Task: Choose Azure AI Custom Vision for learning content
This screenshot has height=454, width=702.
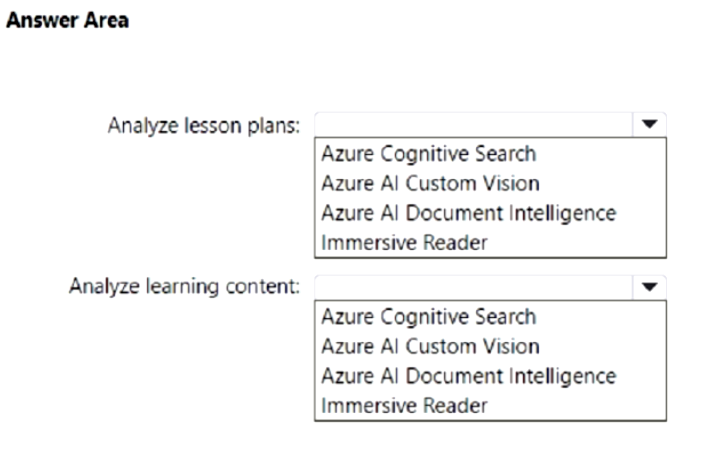Action: (x=430, y=346)
